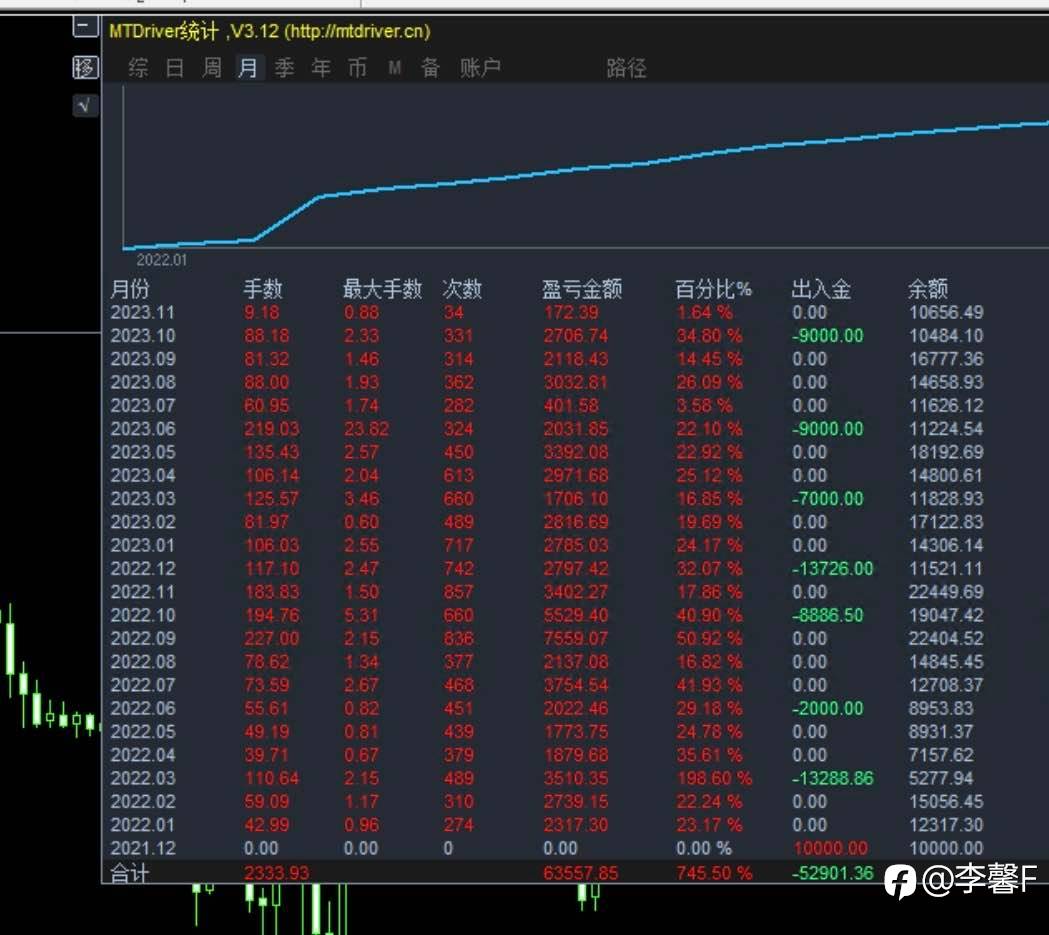This screenshot has width=1049, height=935.
Task: Switch to the 综 summary tab
Action: coord(138,68)
